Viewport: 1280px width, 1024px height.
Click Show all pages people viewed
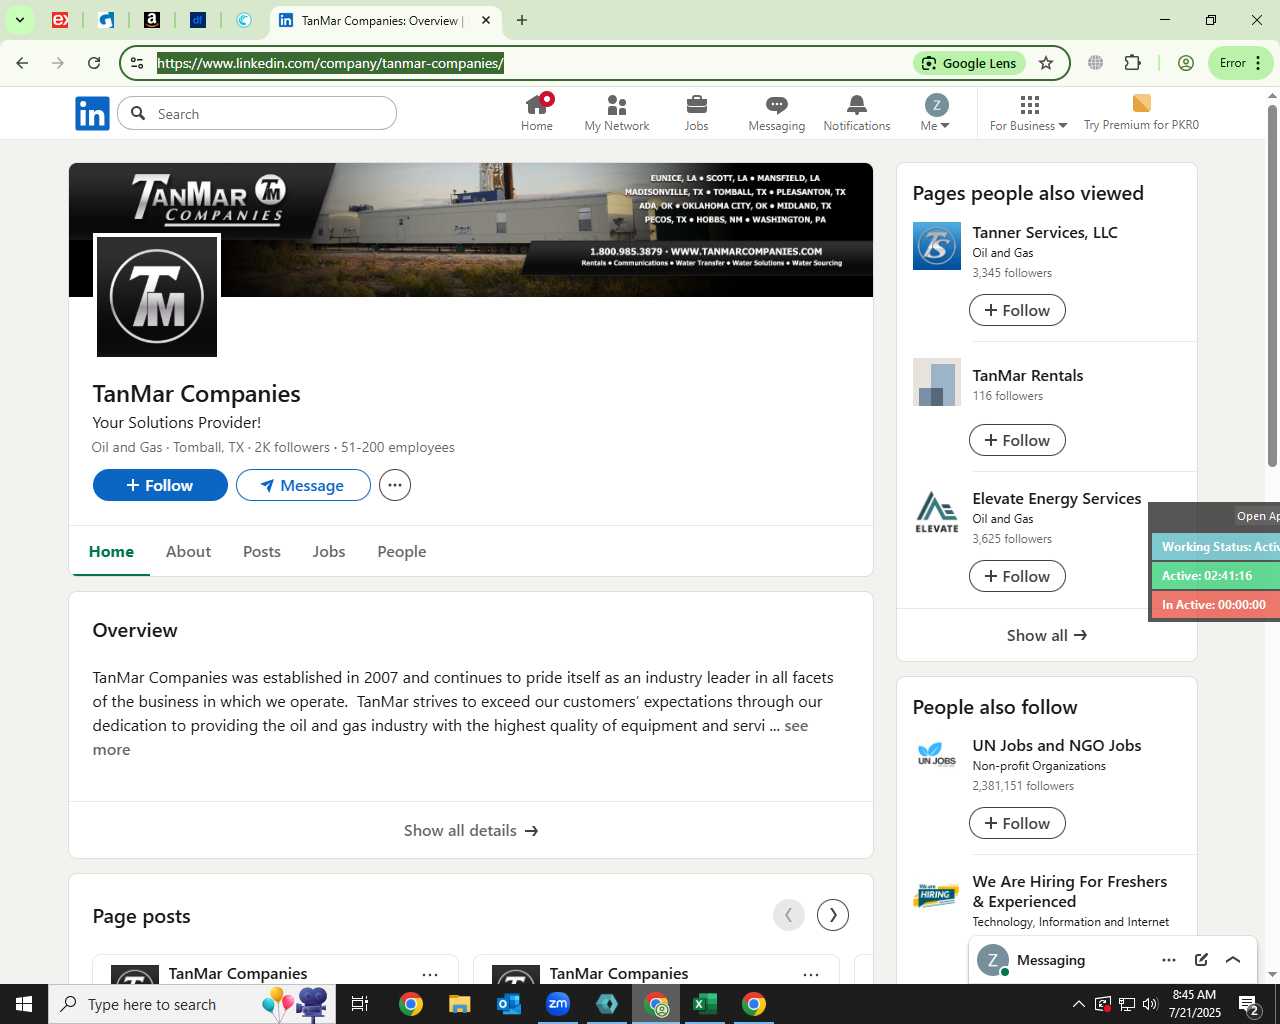pyautogui.click(x=1046, y=635)
